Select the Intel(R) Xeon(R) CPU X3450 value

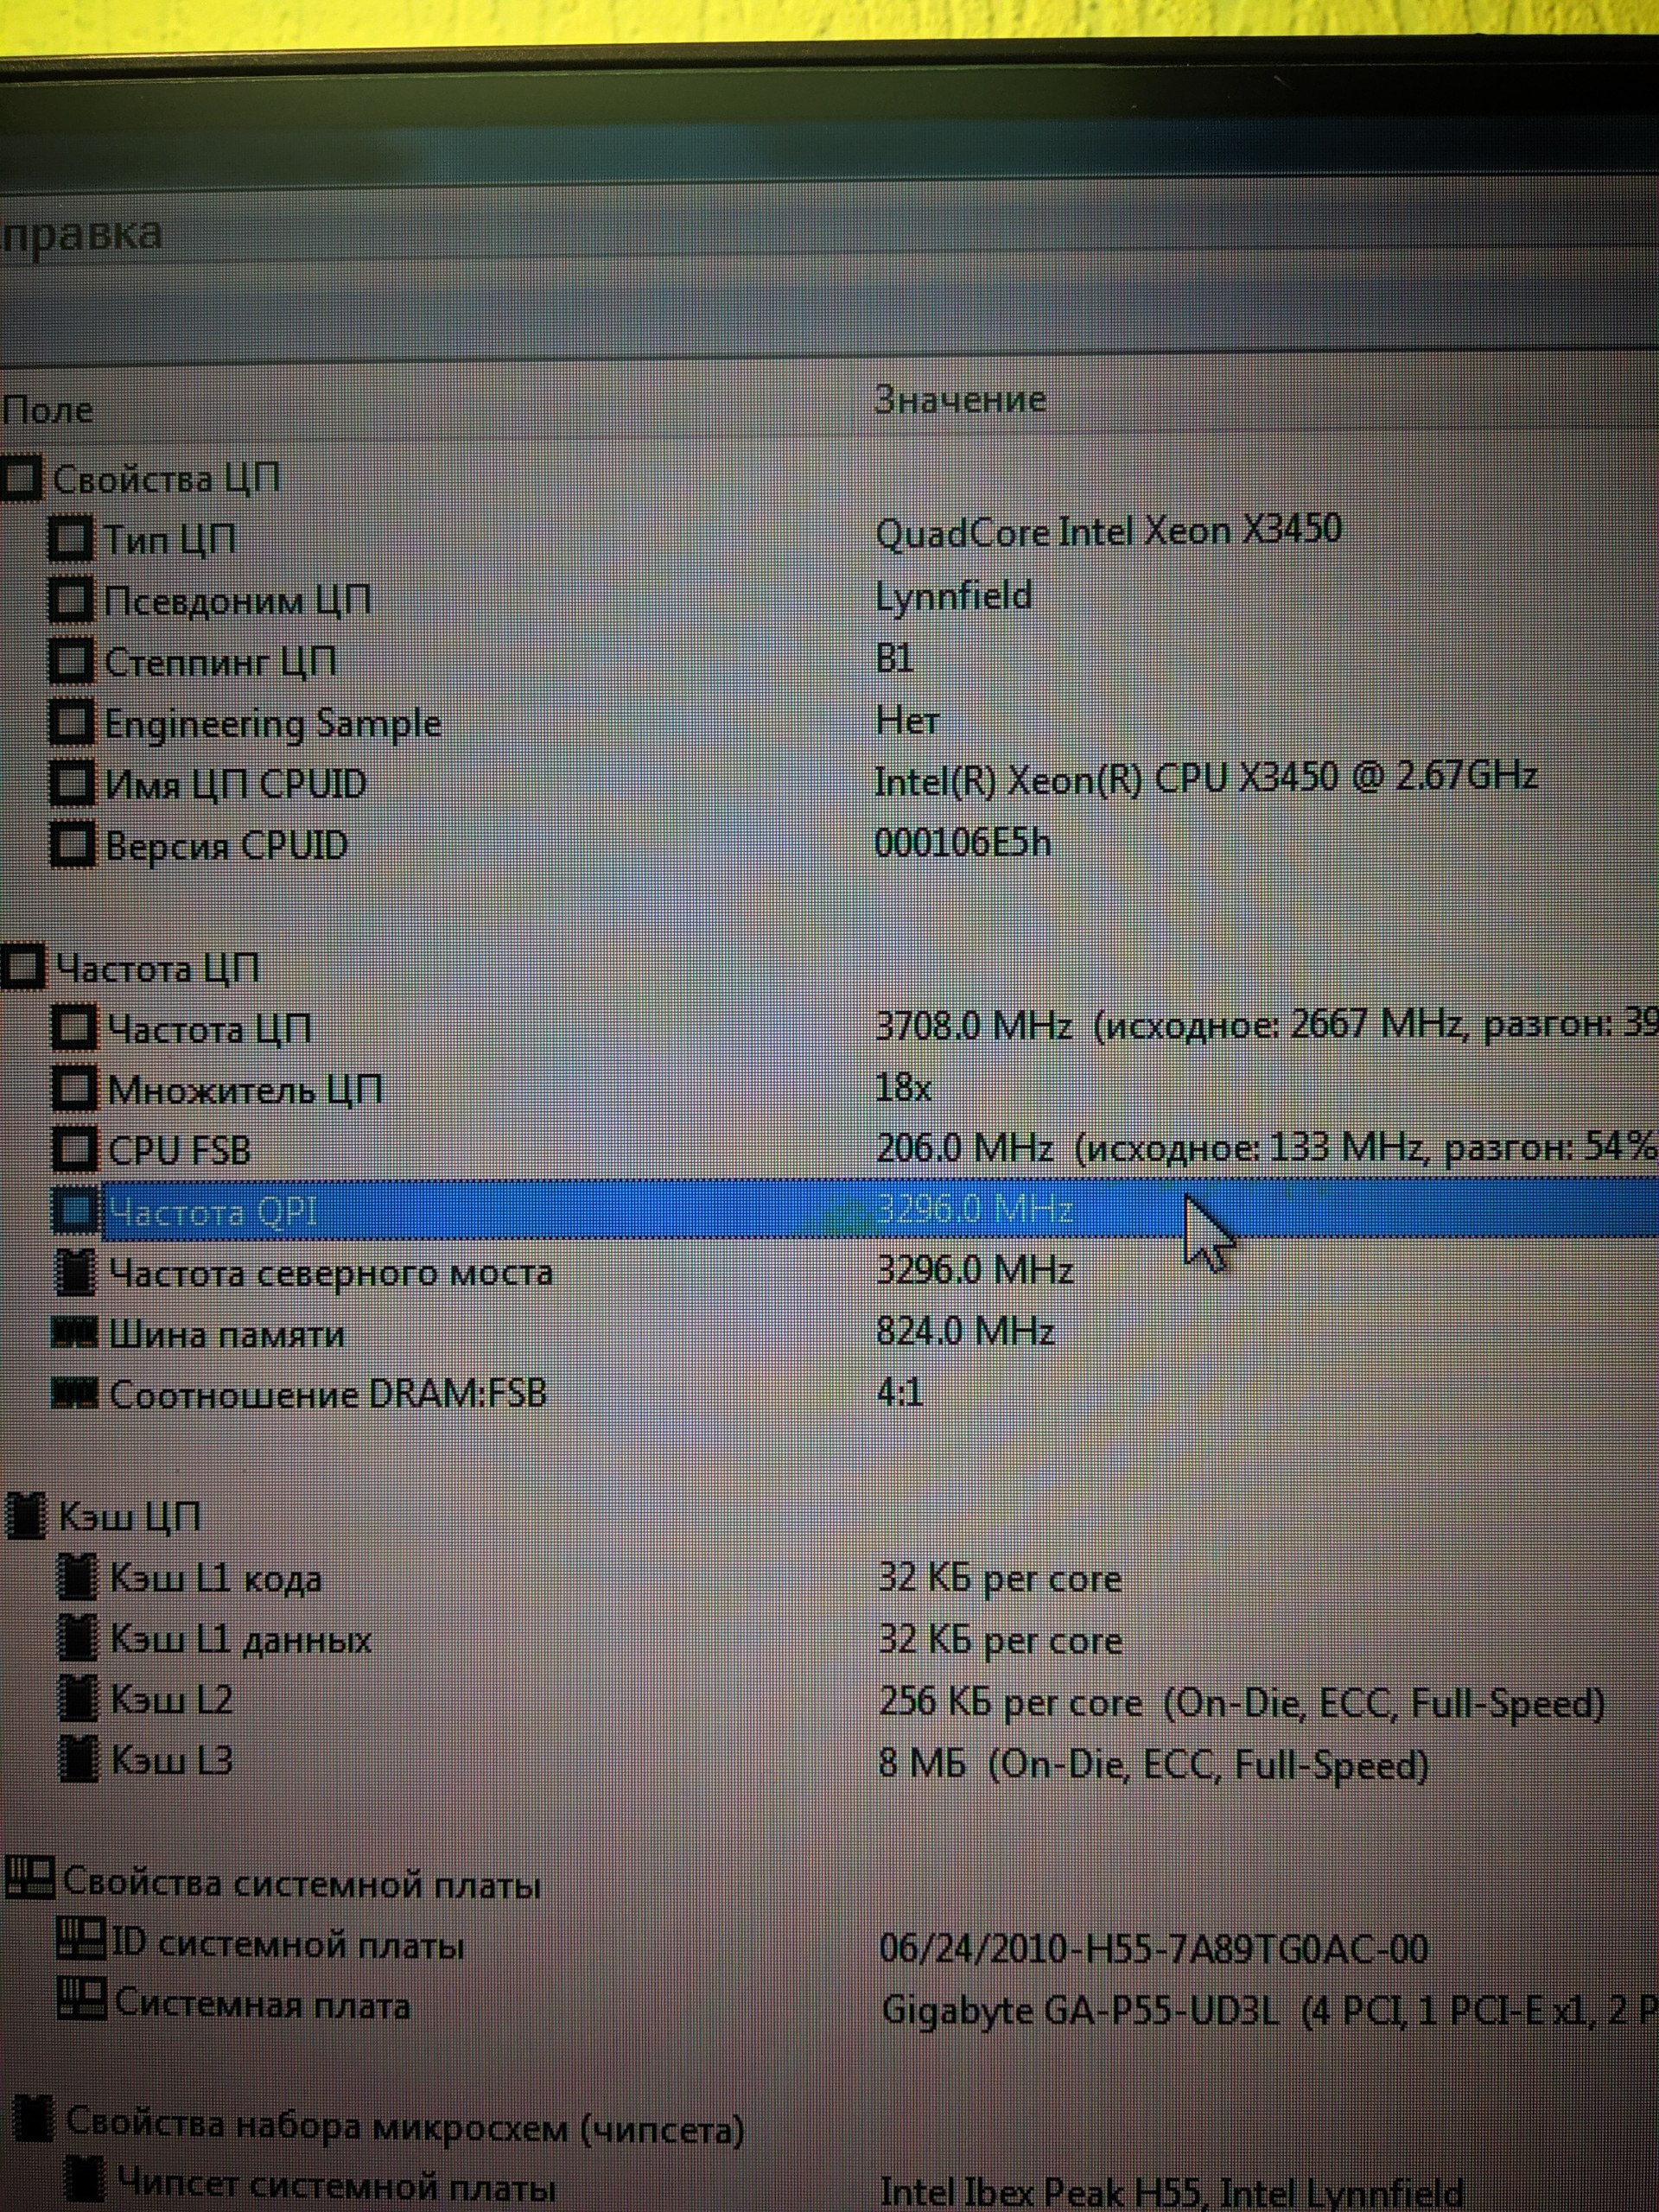pyautogui.click(x=1206, y=779)
